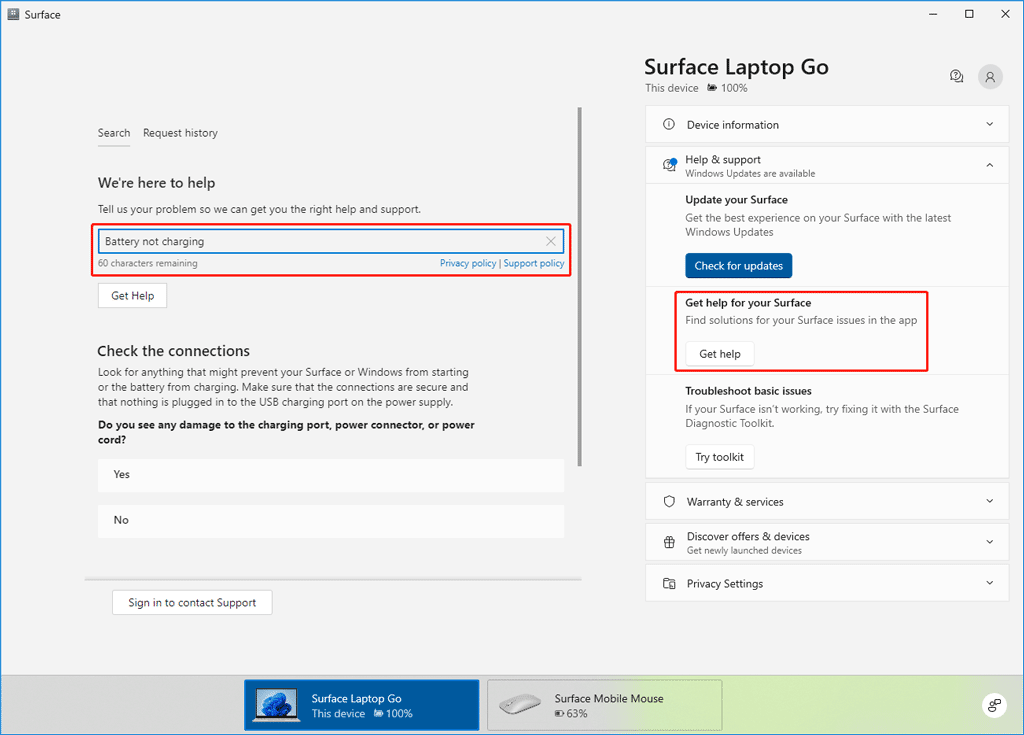The width and height of the screenshot is (1024, 735).
Task: Click Get help button in Help & support
Action: [x=720, y=353]
